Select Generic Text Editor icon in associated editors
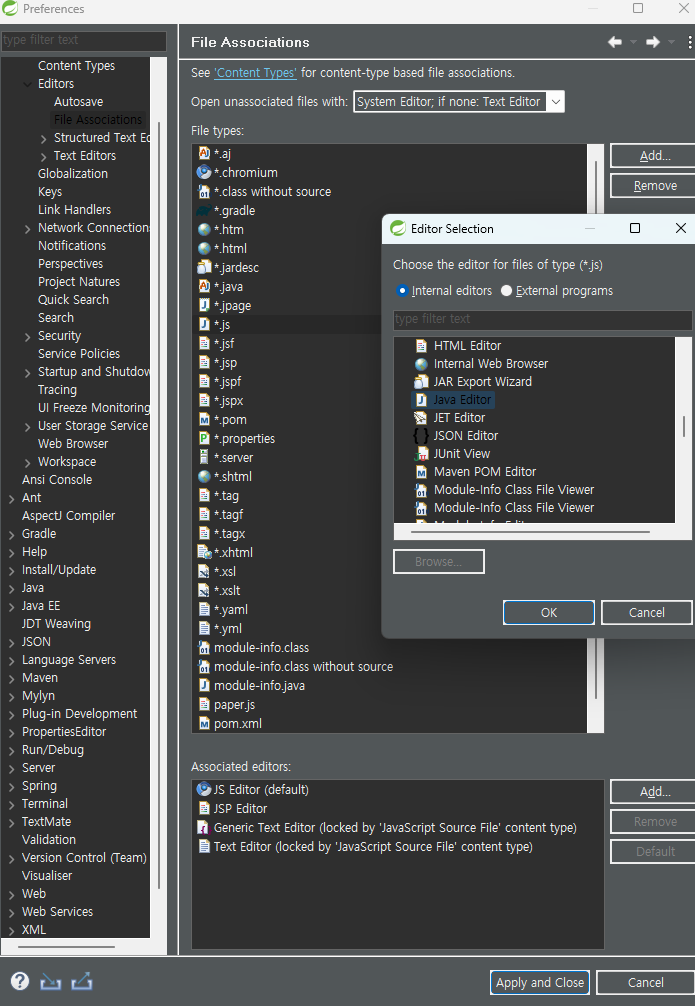The width and height of the screenshot is (695, 1006). click(x=203, y=828)
